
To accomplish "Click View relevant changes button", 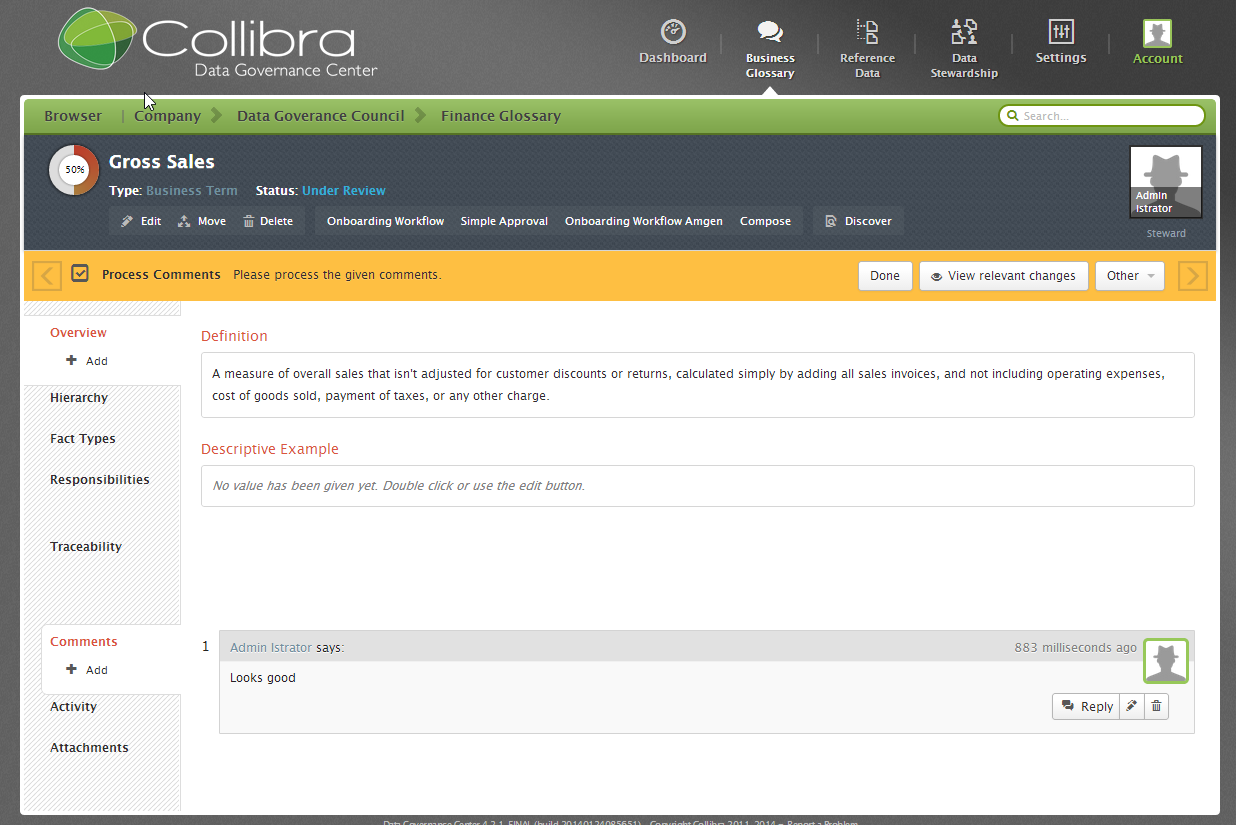I will tap(1004, 276).
